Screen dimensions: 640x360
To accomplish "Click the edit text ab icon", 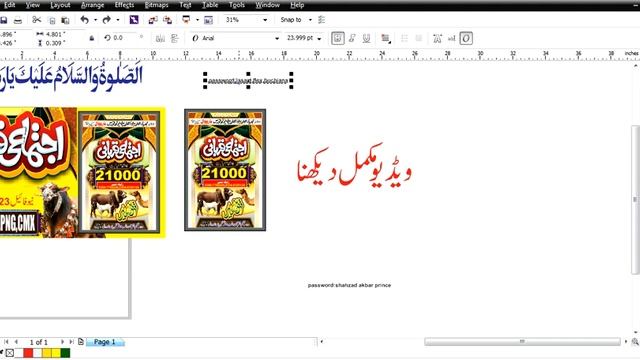I will point(451,38).
